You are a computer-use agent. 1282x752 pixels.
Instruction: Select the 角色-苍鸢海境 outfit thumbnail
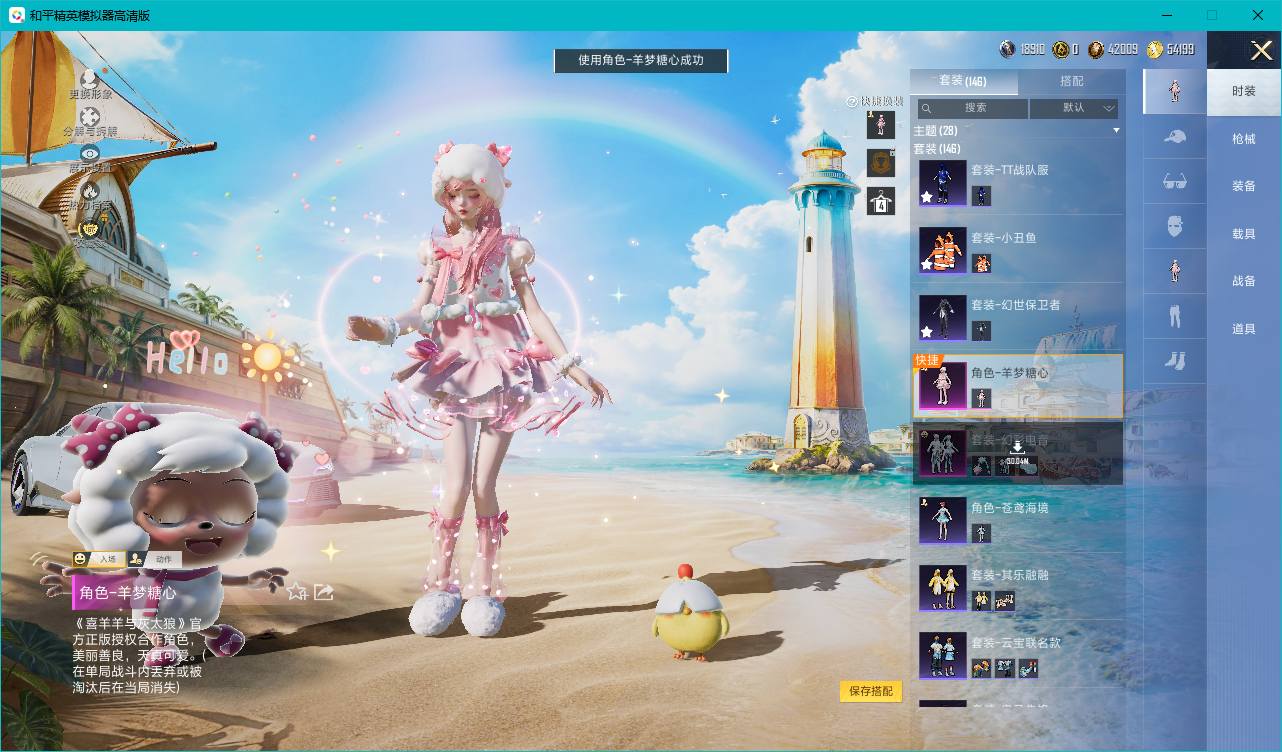pyautogui.click(x=943, y=521)
